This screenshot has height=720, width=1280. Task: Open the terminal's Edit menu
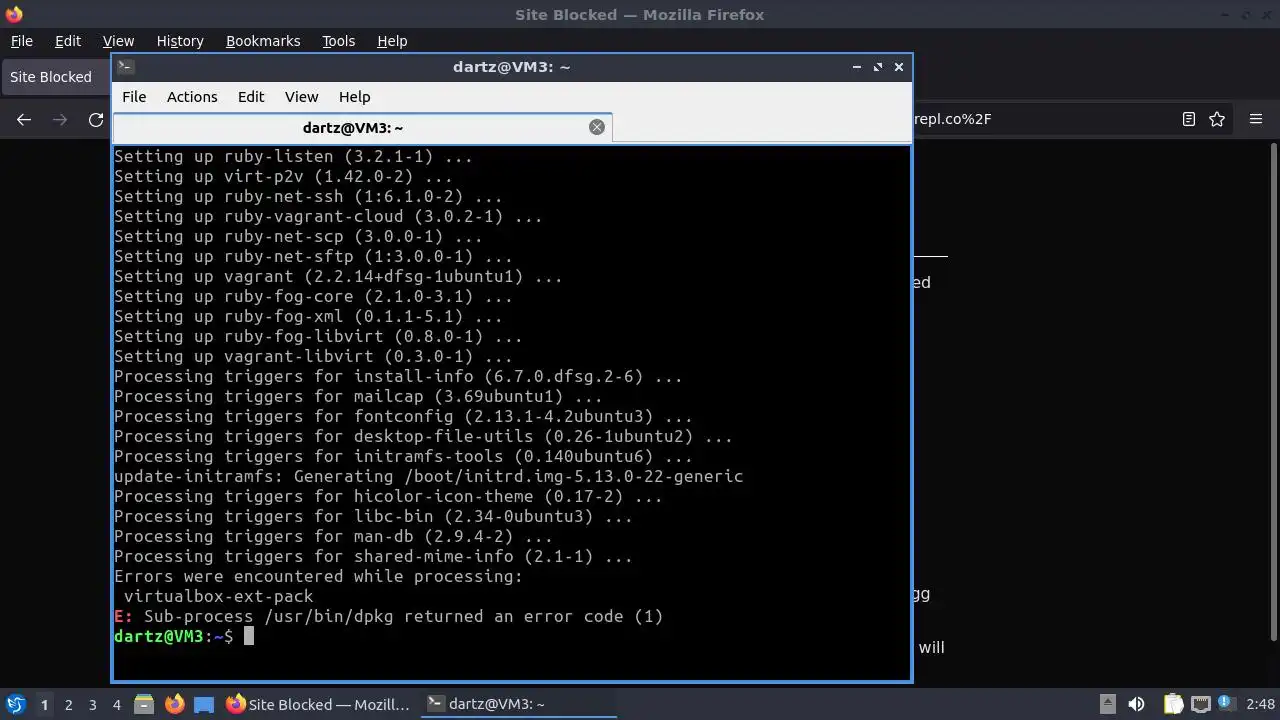click(x=251, y=97)
